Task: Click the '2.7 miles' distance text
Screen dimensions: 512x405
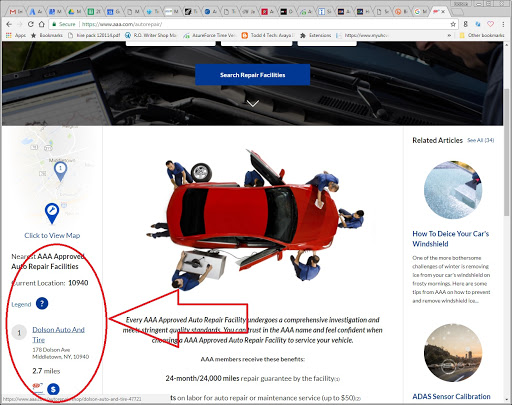Action: coord(46,371)
